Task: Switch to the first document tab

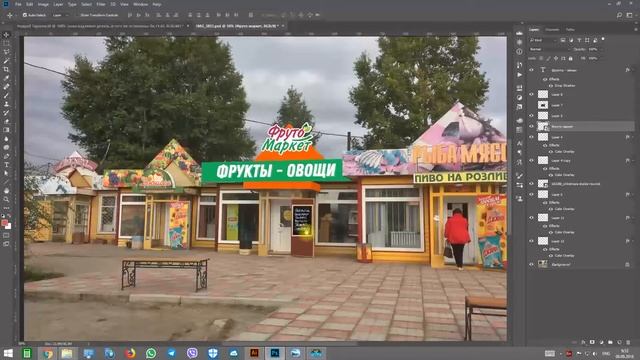Action: (100, 26)
